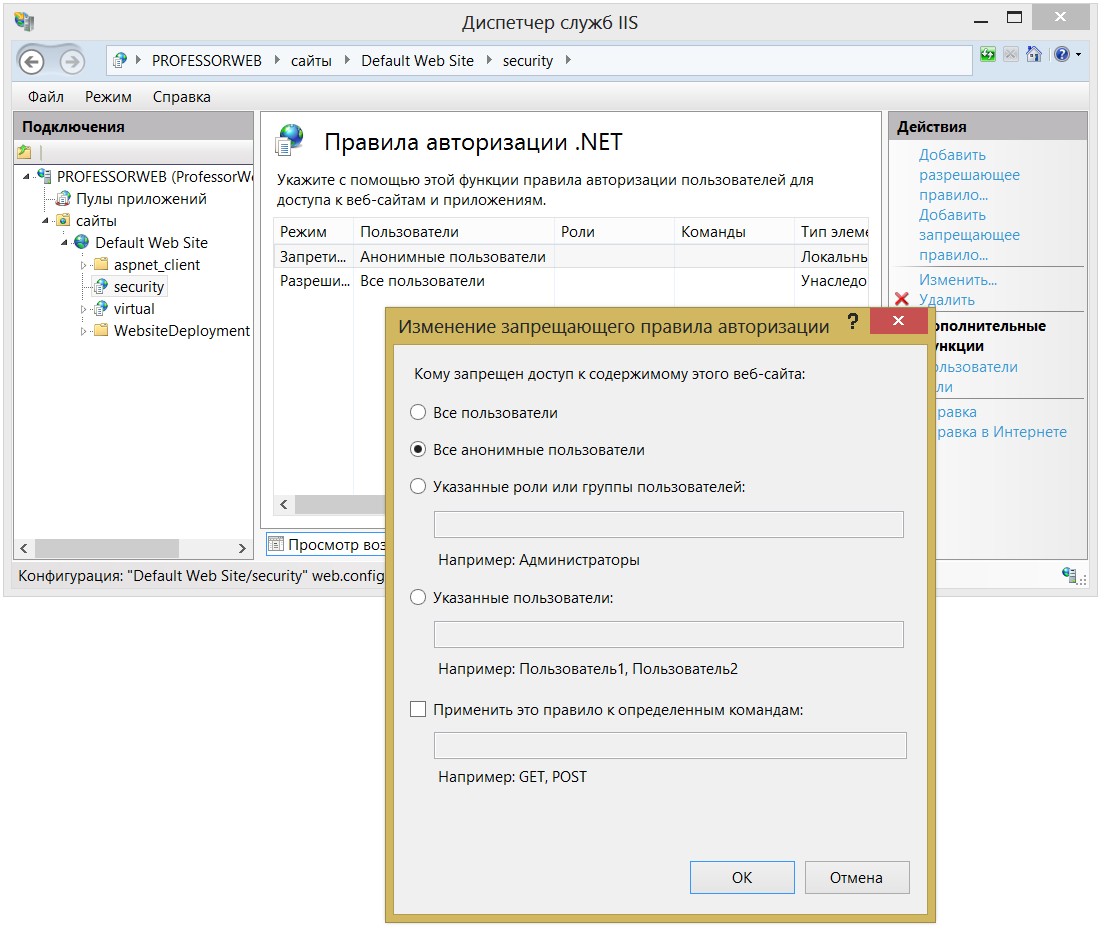Click the Изменить... action link
The width and height of the screenshot is (1106, 931).
958,280
